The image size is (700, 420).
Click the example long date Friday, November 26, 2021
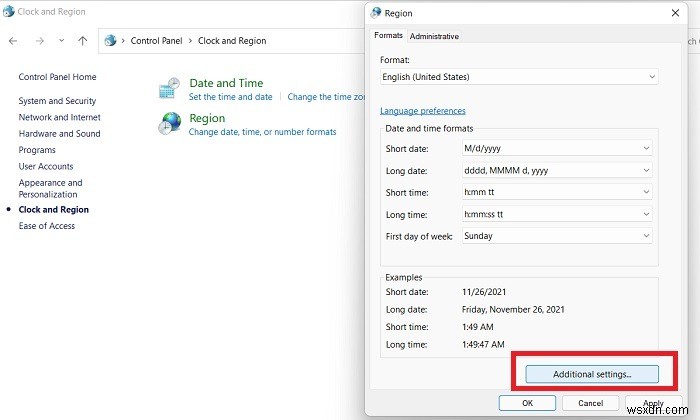click(x=513, y=309)
